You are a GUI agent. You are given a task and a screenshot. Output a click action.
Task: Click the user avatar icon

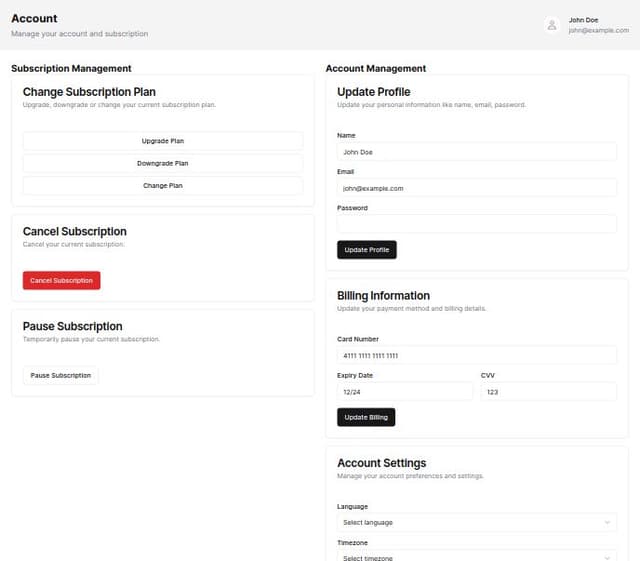(x=552, y=25)
